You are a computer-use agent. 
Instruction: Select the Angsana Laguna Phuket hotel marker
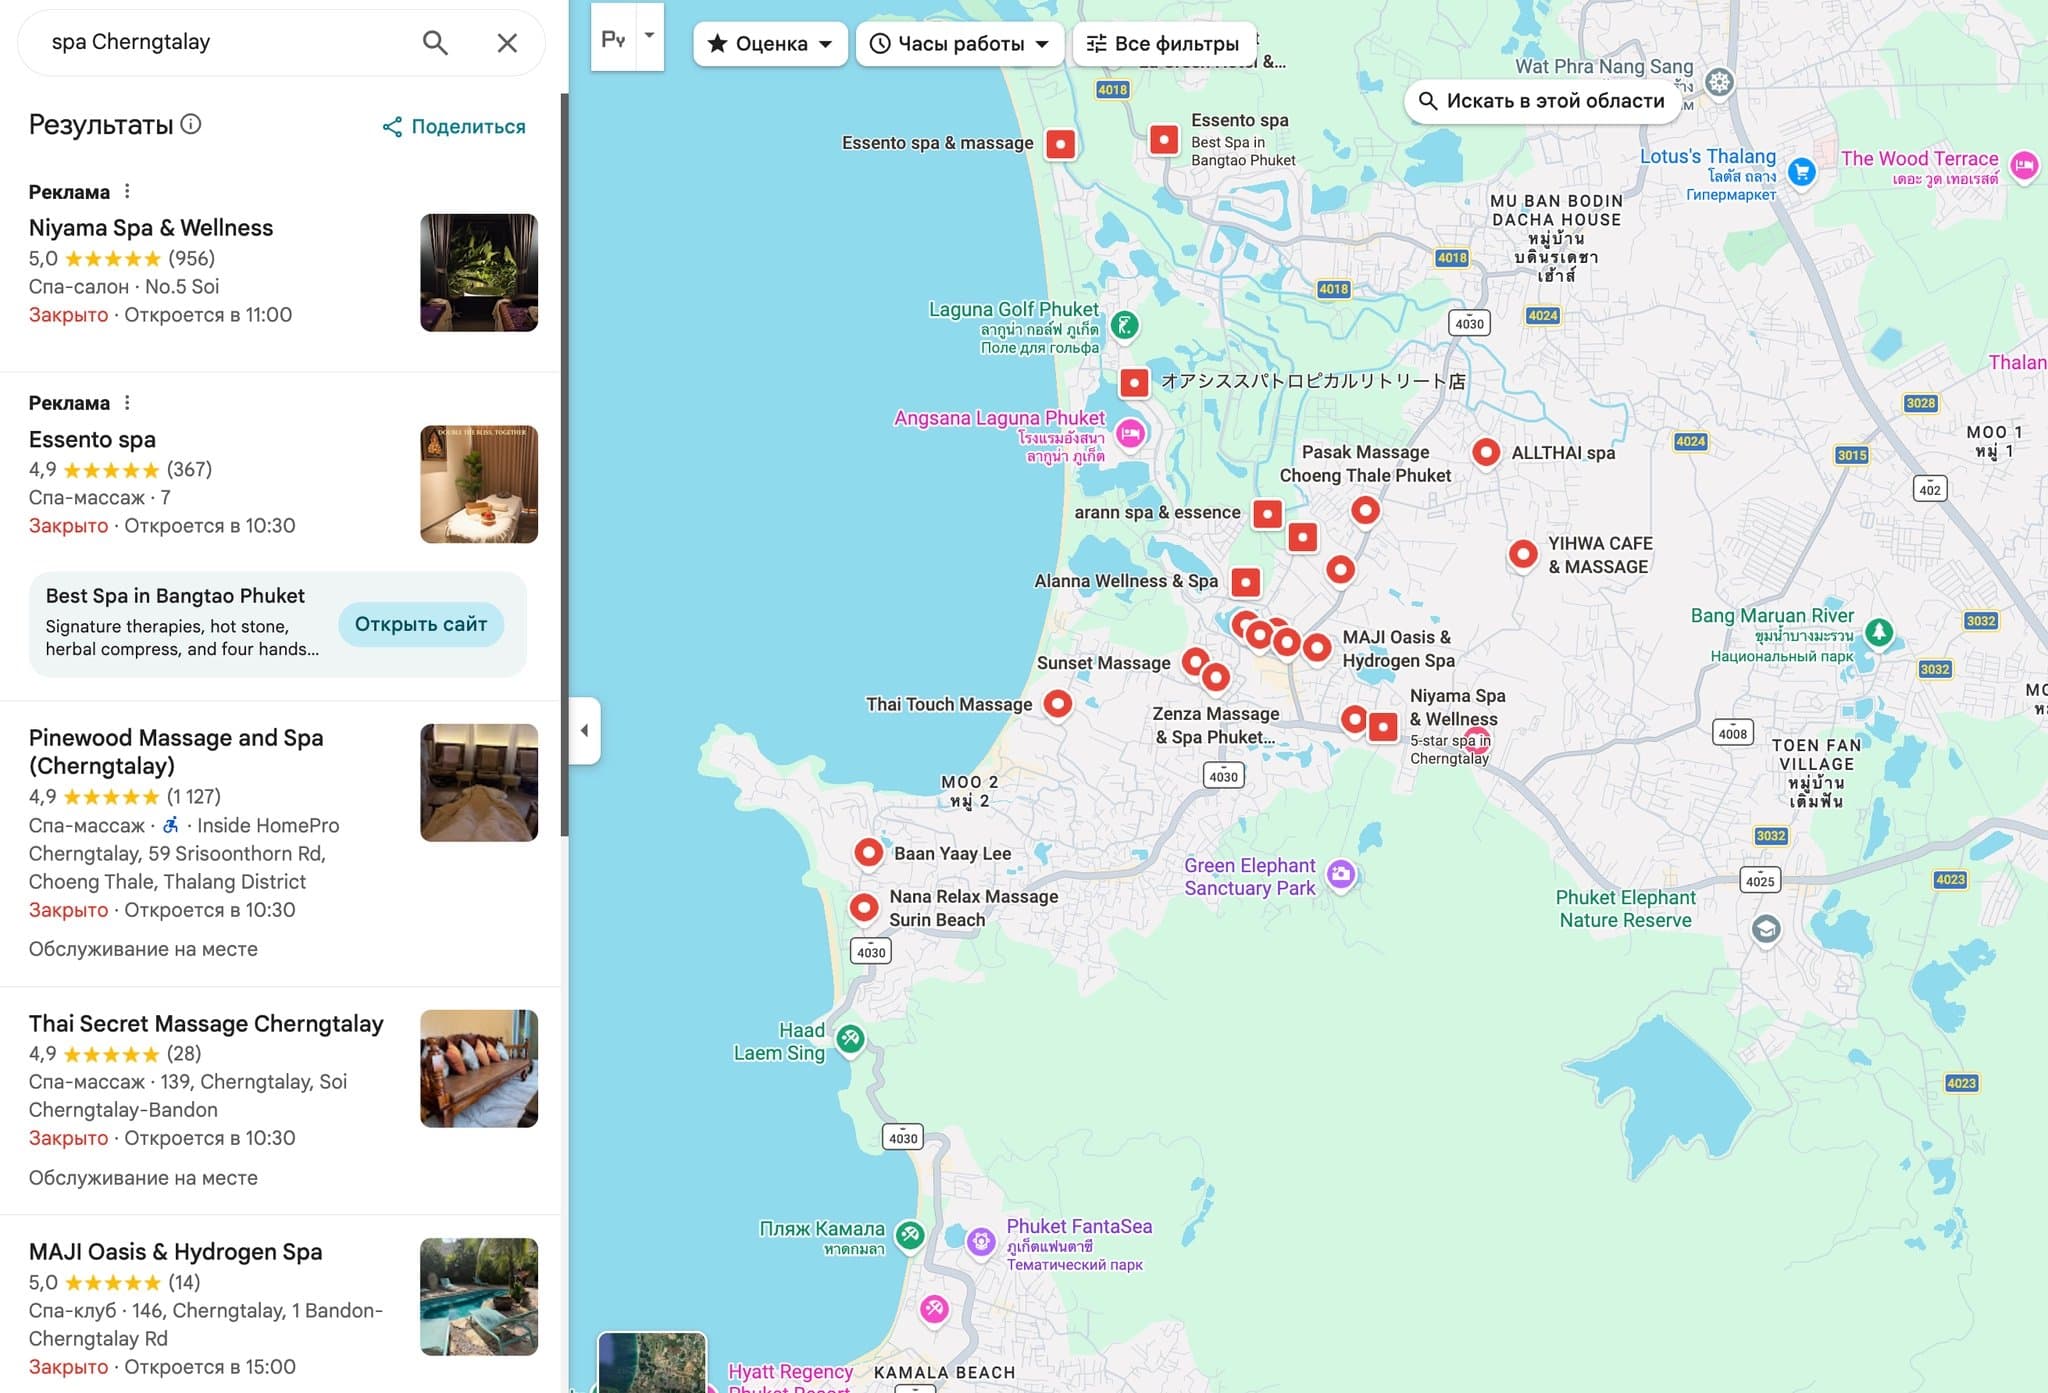coord(1130,433)
